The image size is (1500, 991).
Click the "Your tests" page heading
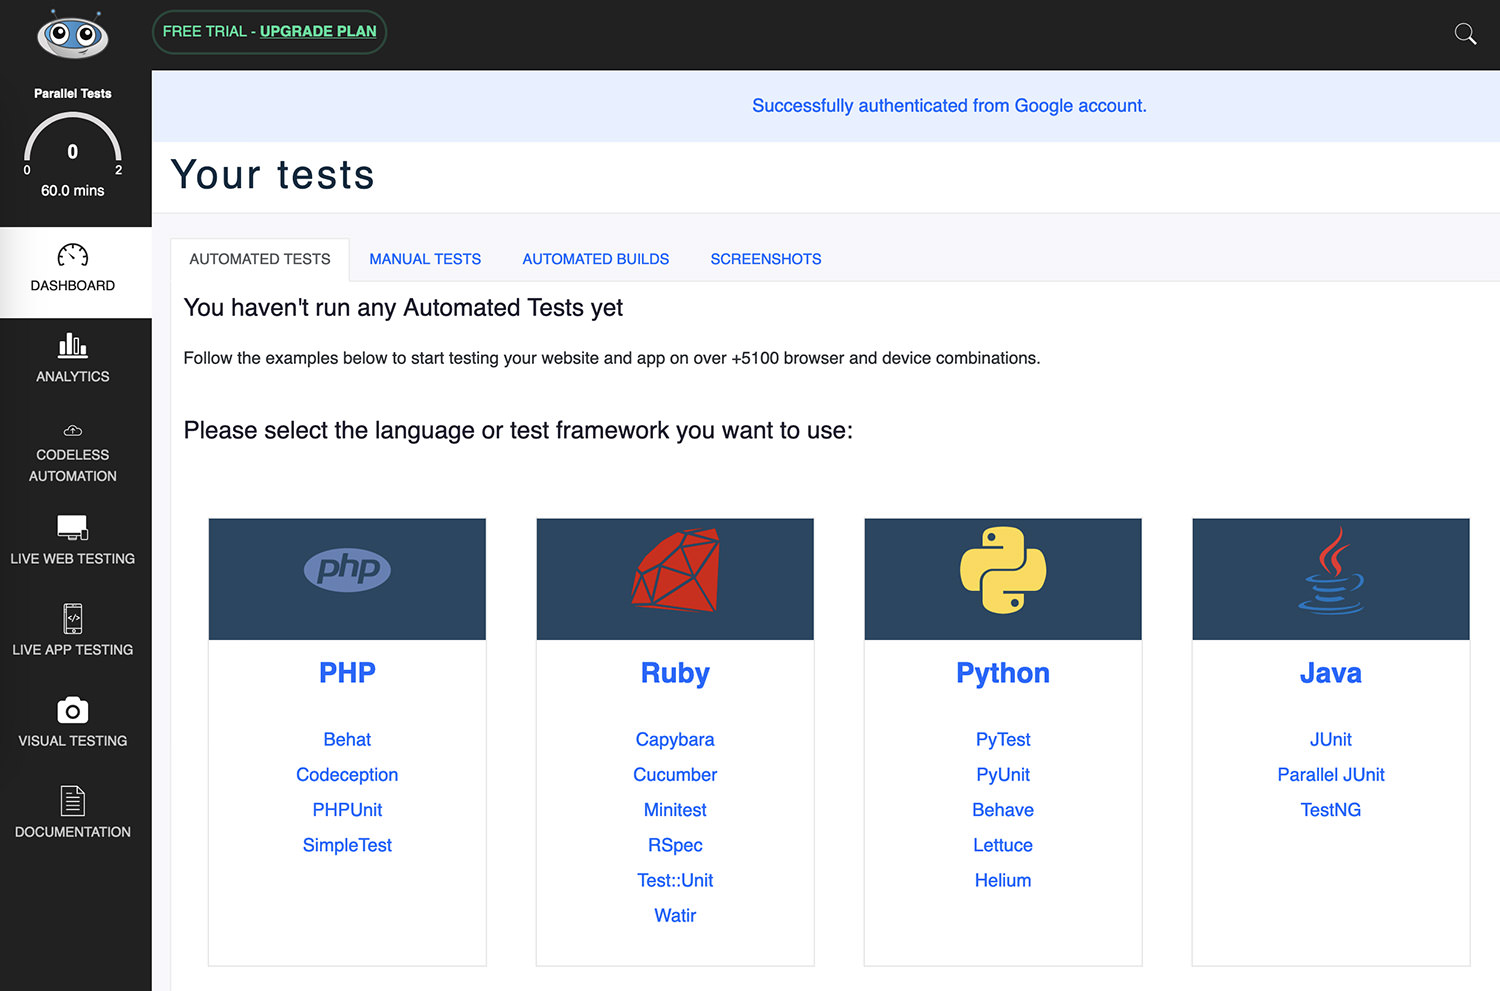click(x=273, y=175)
